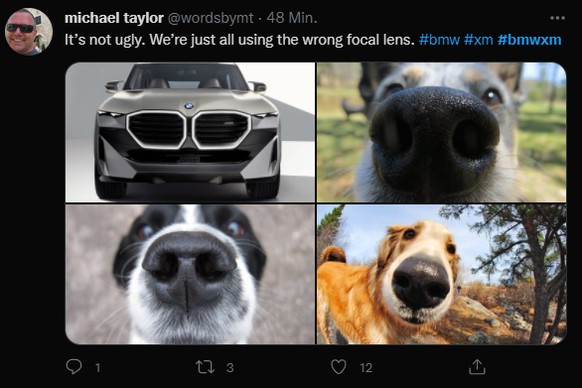The image size is (582, 388).
Task: Click the like count of 12
Action: click(x=366, y=368)
